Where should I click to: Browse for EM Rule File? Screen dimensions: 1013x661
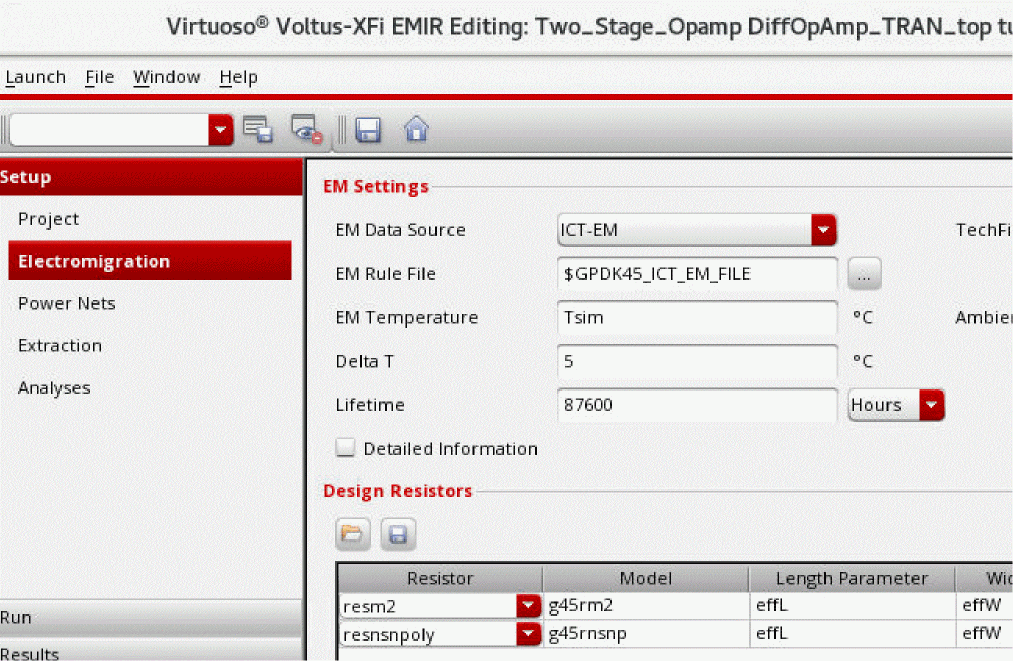tap(864, 274)
